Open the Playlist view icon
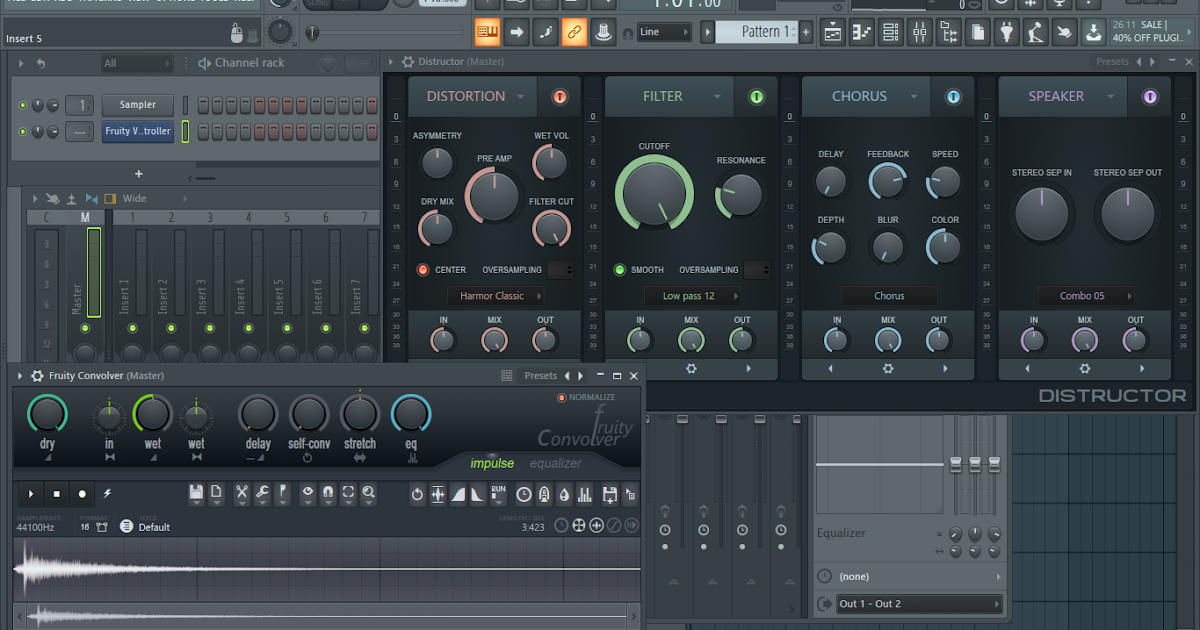Image resolution: width=1200 pixels, height=630 pixels. click(833, 32)
